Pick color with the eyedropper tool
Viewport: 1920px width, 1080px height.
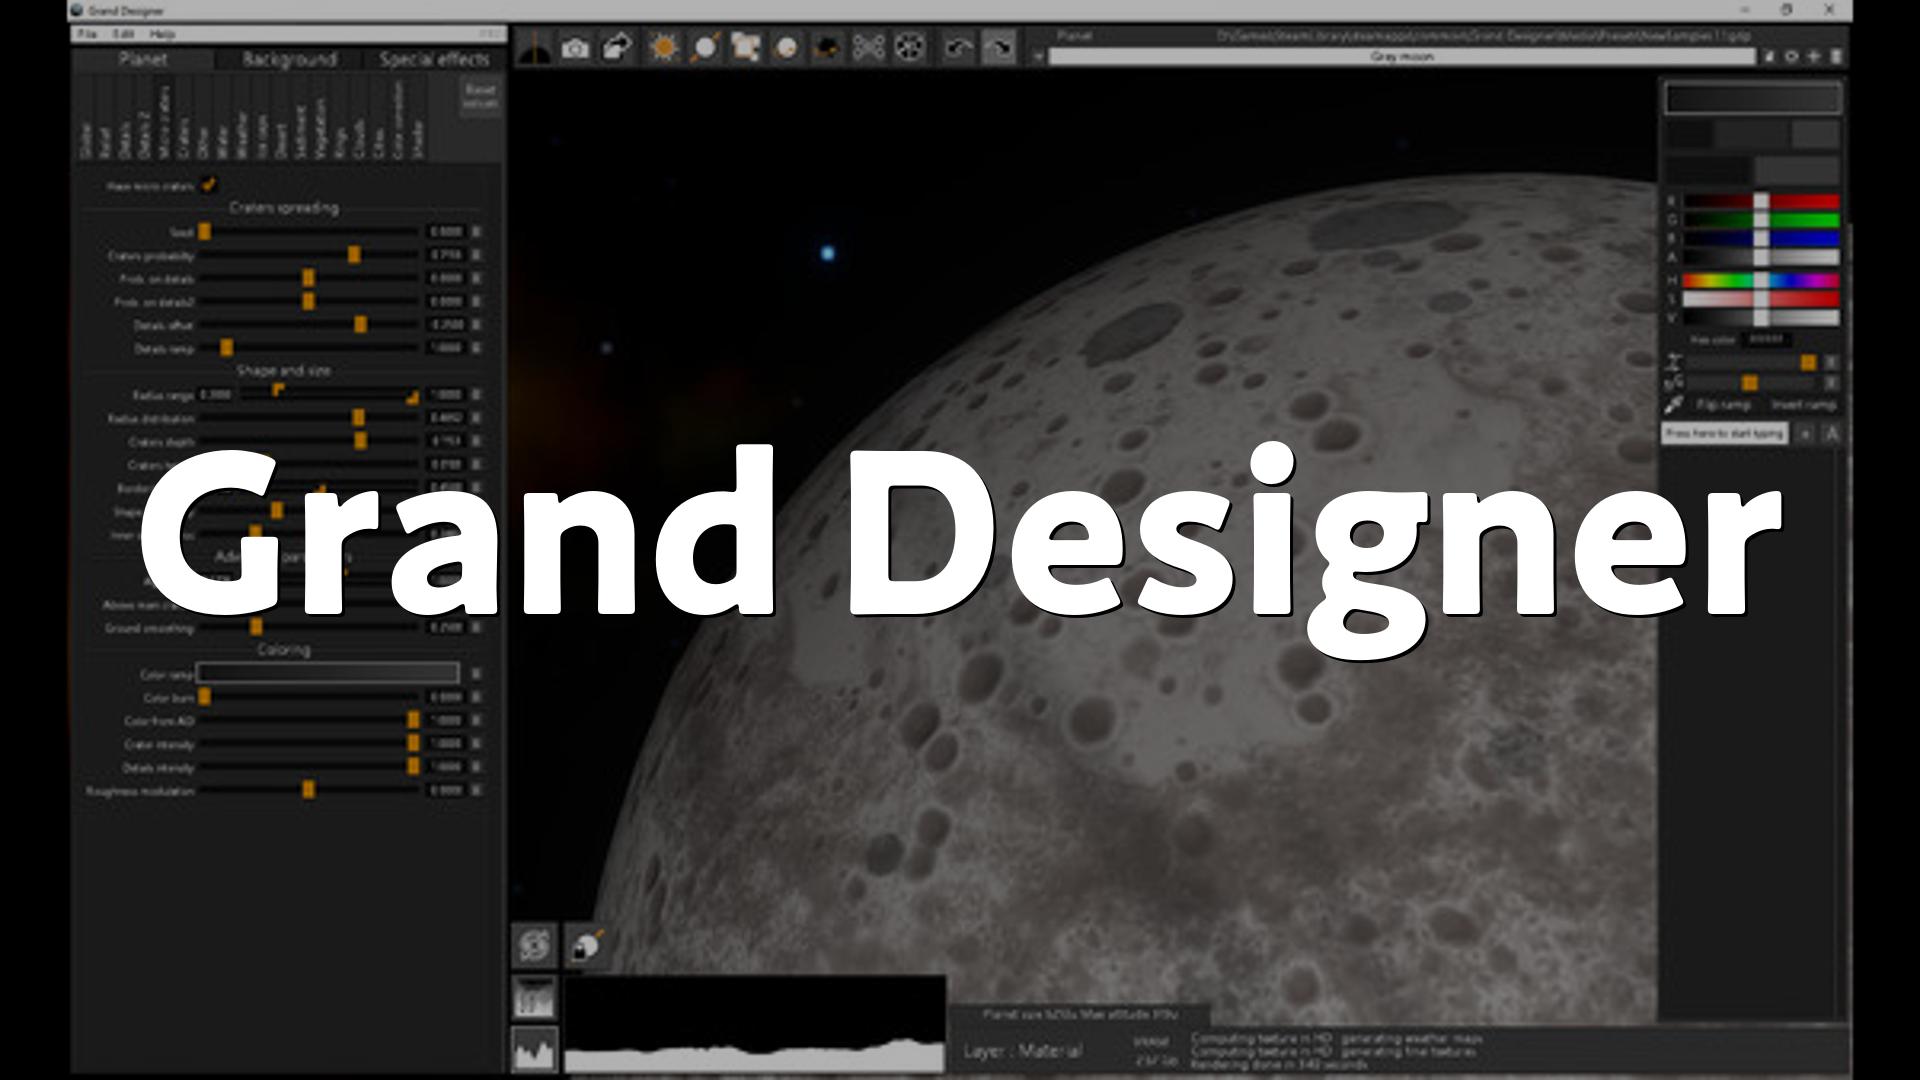click(1673, 404)
